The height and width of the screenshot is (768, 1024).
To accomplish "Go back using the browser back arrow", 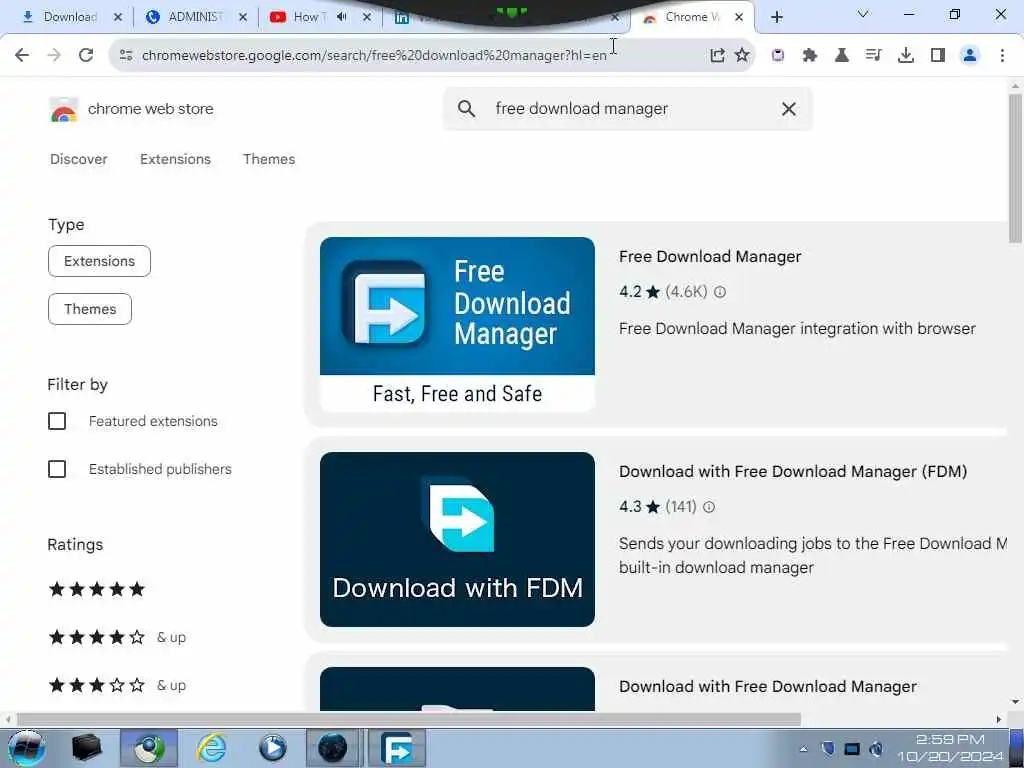I will 22,55.
